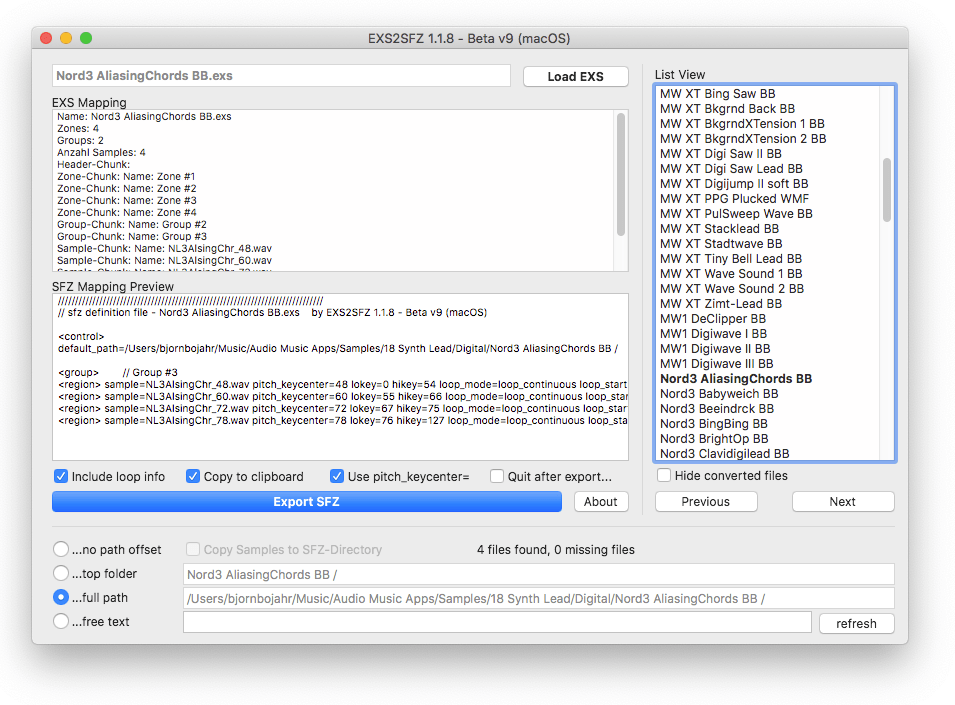The width and height of the screenshot is (955, 705).
Task: Open the About dialog
Action: [601, 502]
